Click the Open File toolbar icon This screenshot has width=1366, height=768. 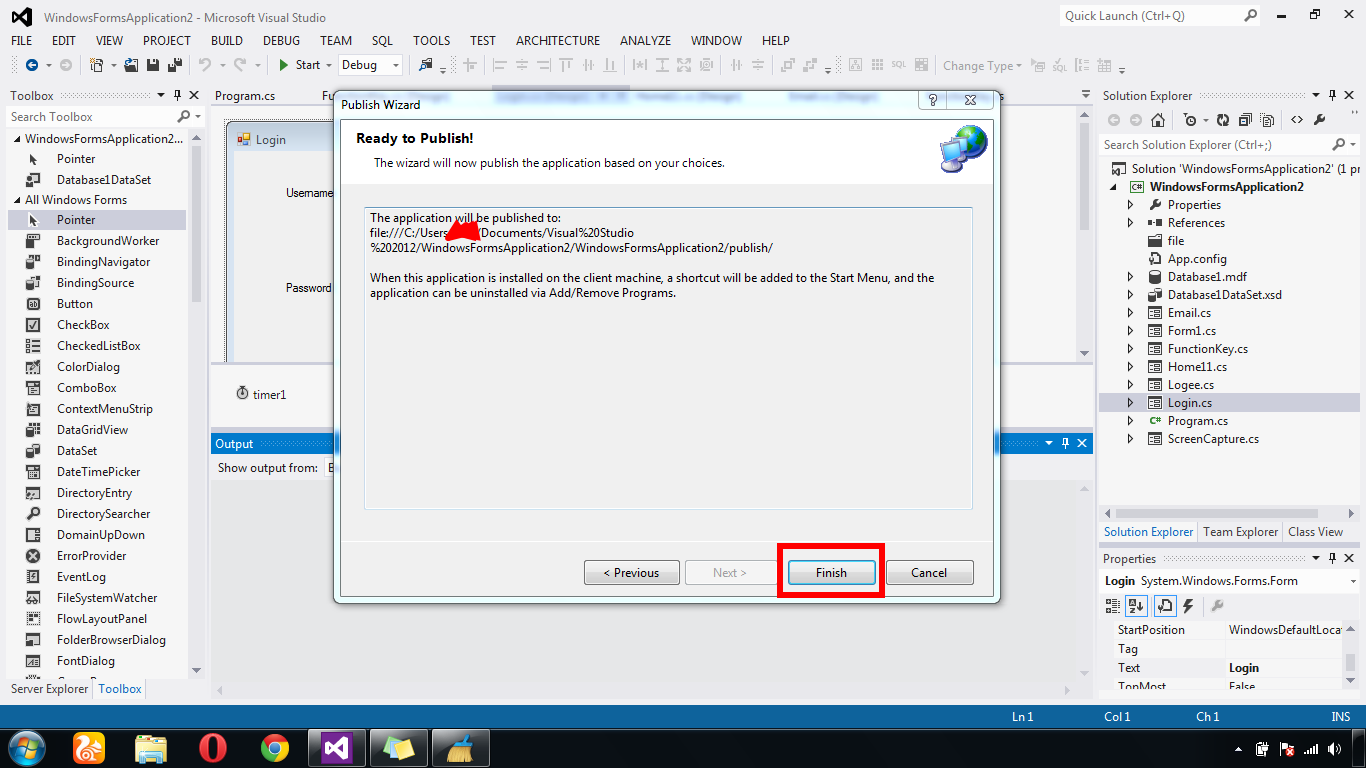[x=132, y=65]
